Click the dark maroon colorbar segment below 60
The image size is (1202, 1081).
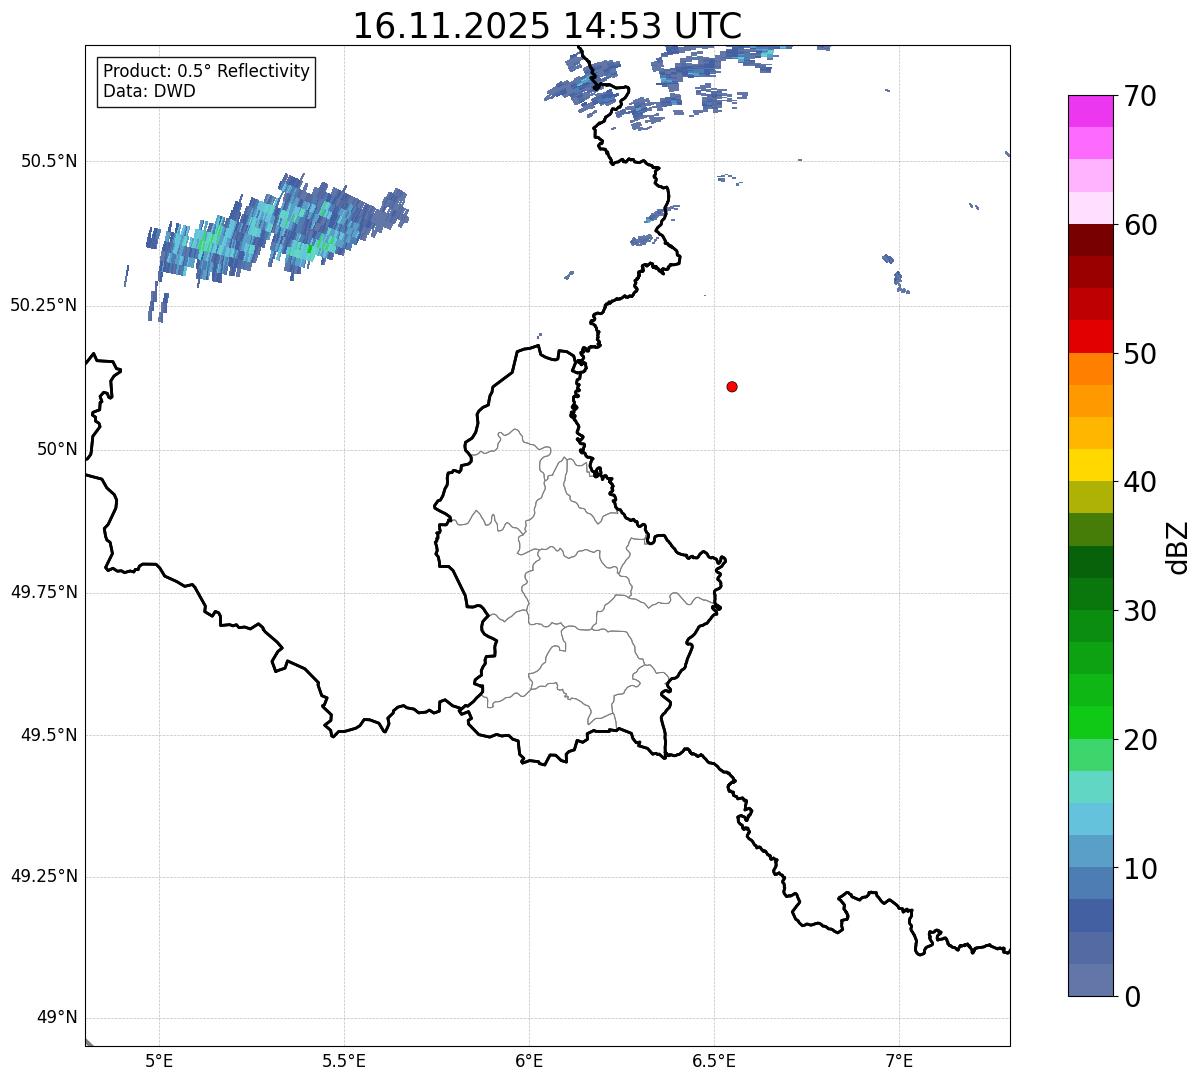[x=1091, y=240]
